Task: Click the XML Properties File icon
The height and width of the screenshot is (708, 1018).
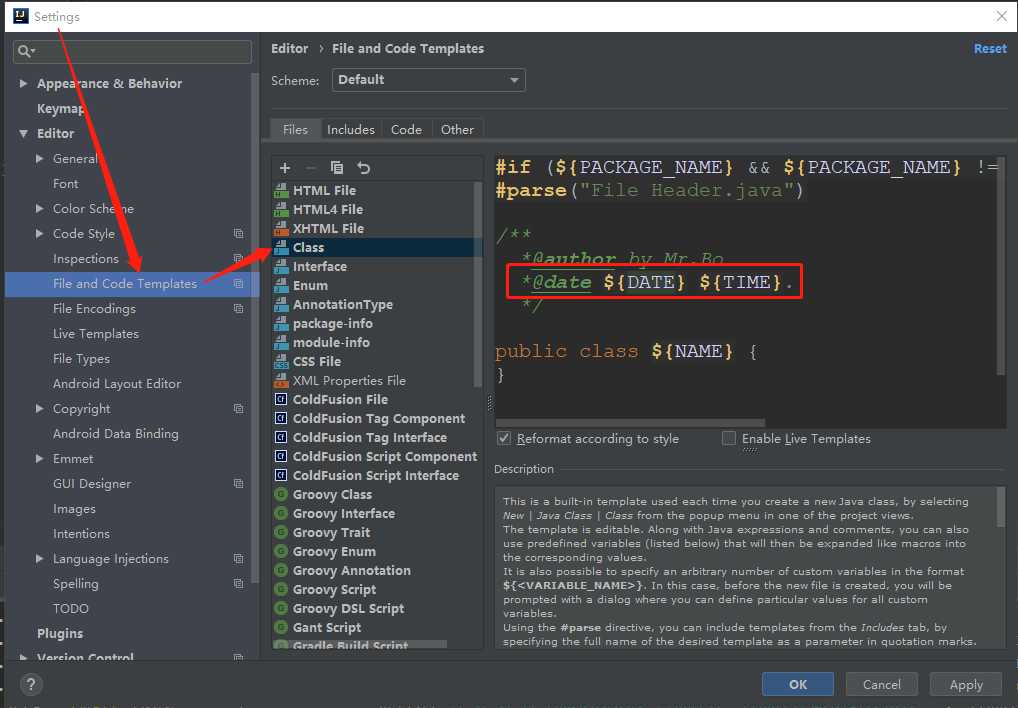Action: coord(281,380)
